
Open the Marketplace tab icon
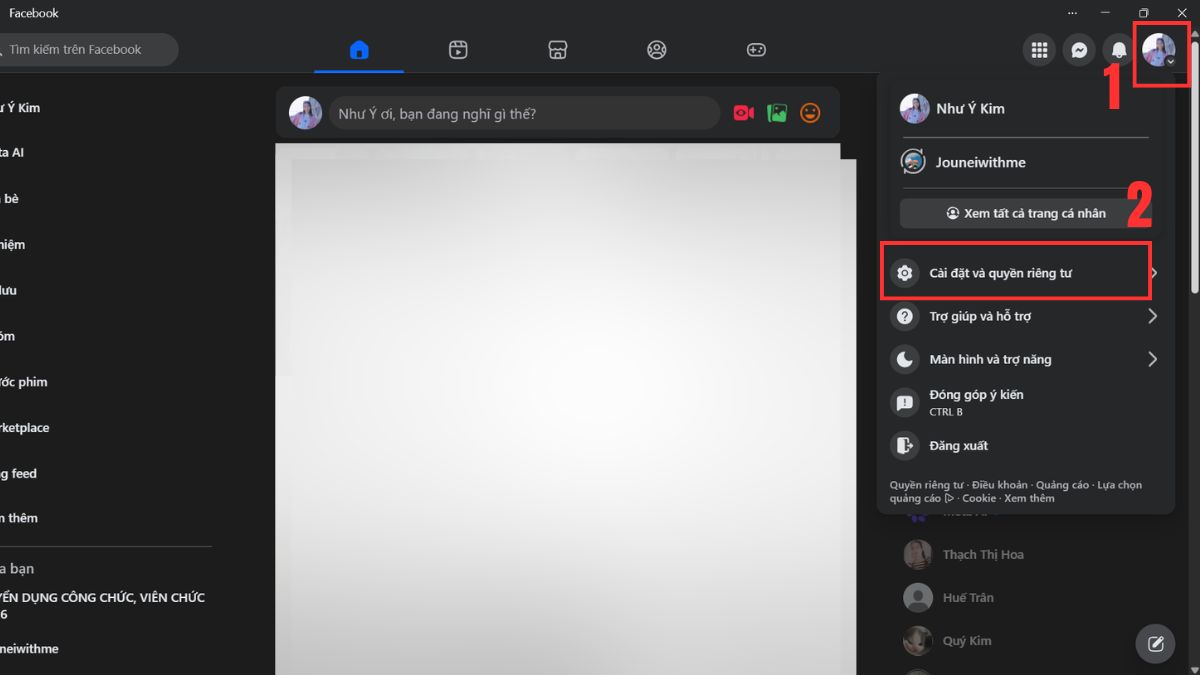point(558,50)
